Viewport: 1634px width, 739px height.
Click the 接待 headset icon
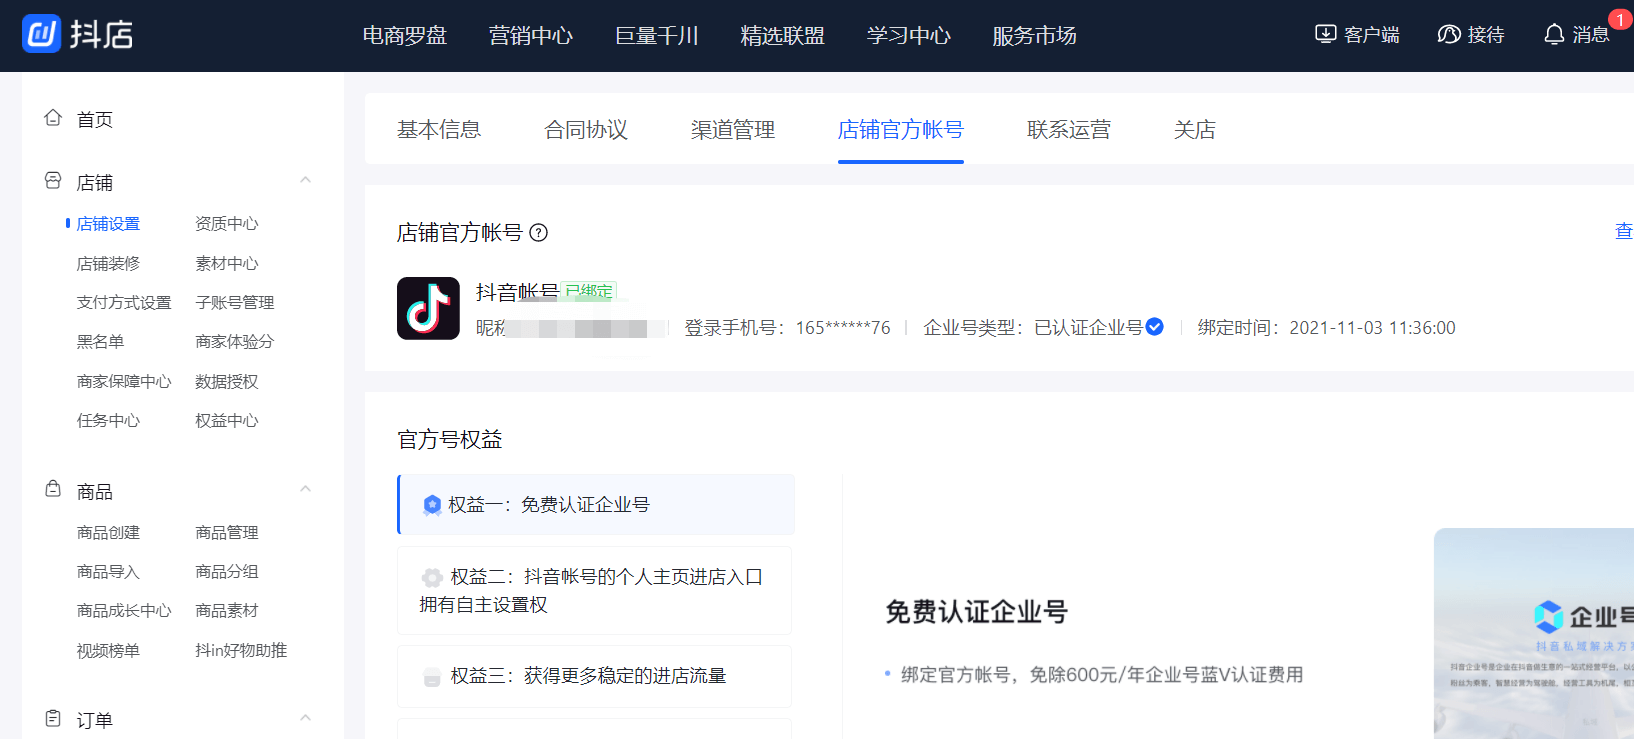coord(1449,34)
